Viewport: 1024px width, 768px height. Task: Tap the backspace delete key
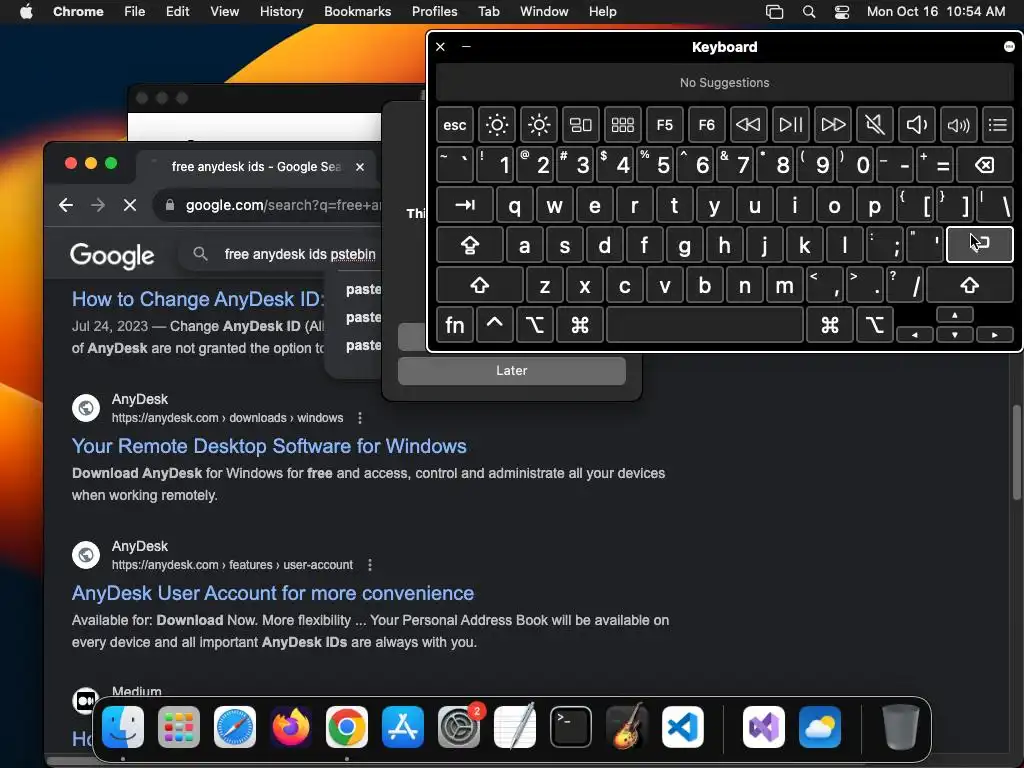(x=985, y=165)
